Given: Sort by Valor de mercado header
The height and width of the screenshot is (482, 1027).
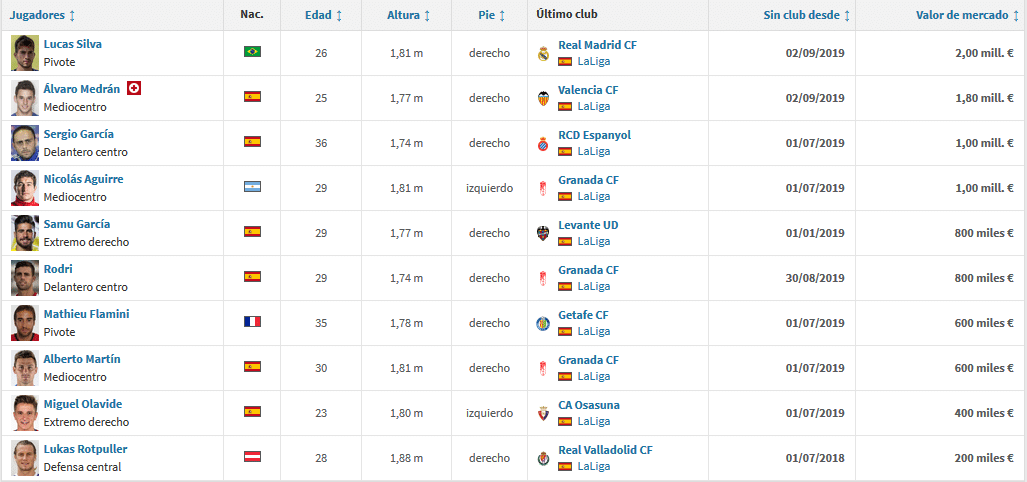Looking at the screenshot, I should pos(966,15).
